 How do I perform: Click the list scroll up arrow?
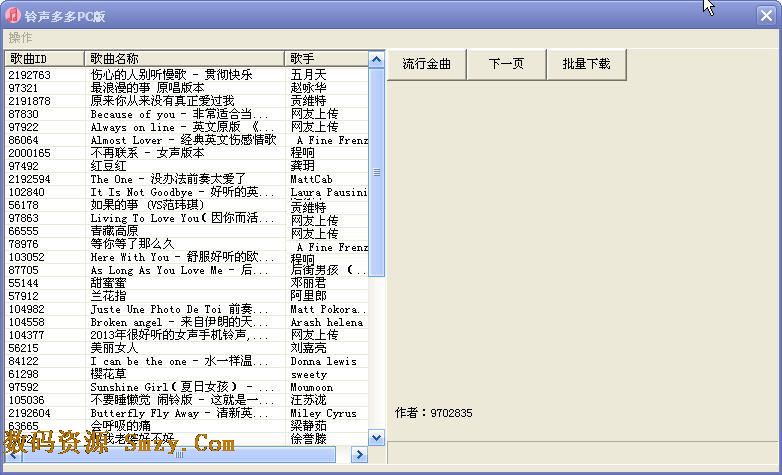click(377, 60)
